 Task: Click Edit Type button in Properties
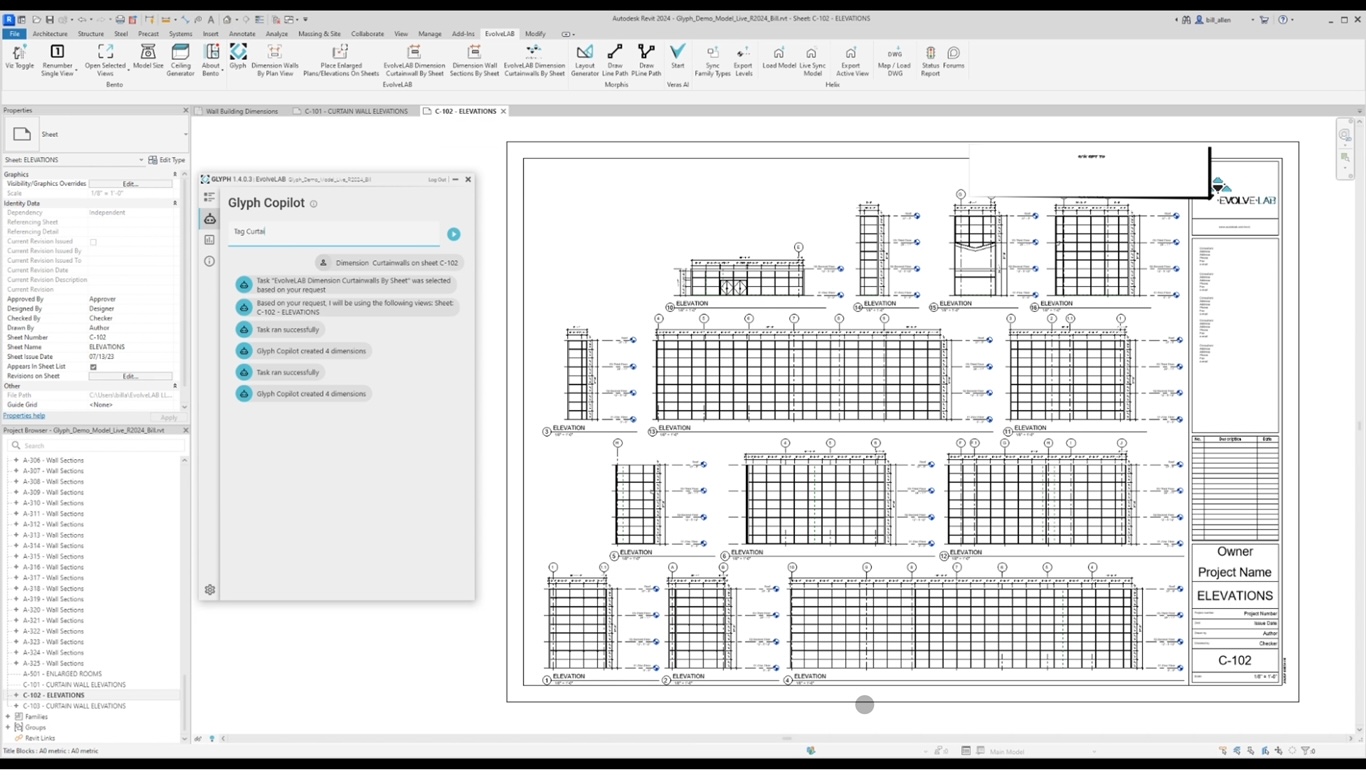point(167,160)
